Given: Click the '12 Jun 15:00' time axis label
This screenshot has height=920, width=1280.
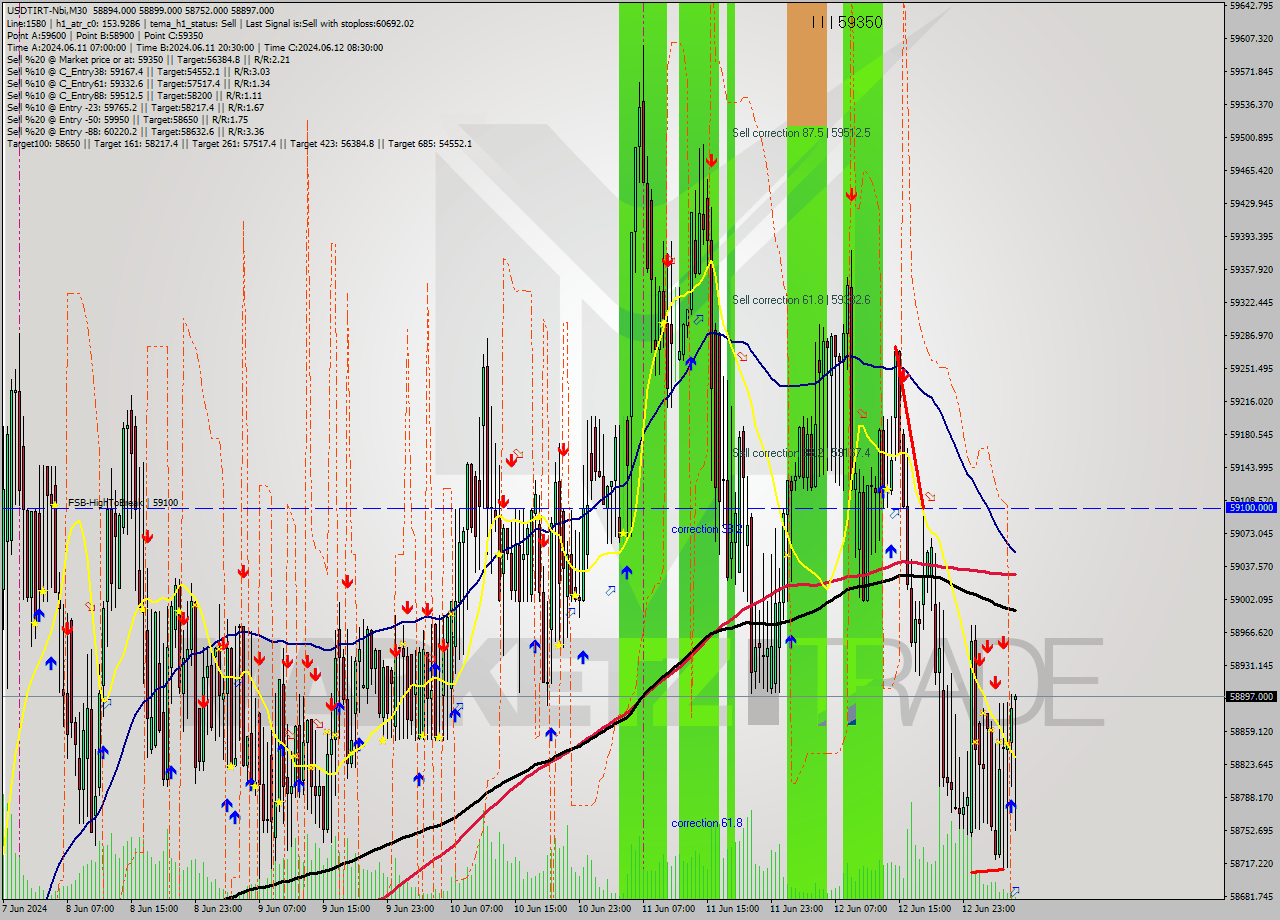Looking at the screenshot, I should pos(924,909).
